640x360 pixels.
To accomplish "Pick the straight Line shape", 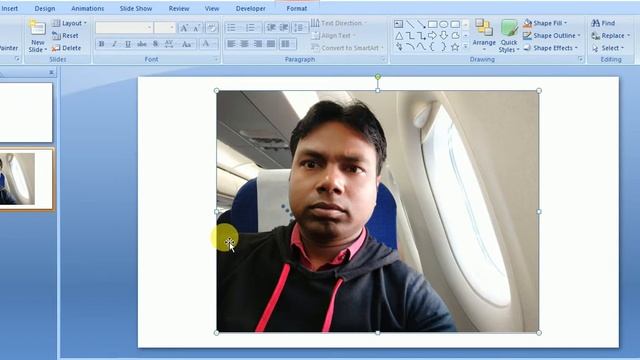I will 410,24.
